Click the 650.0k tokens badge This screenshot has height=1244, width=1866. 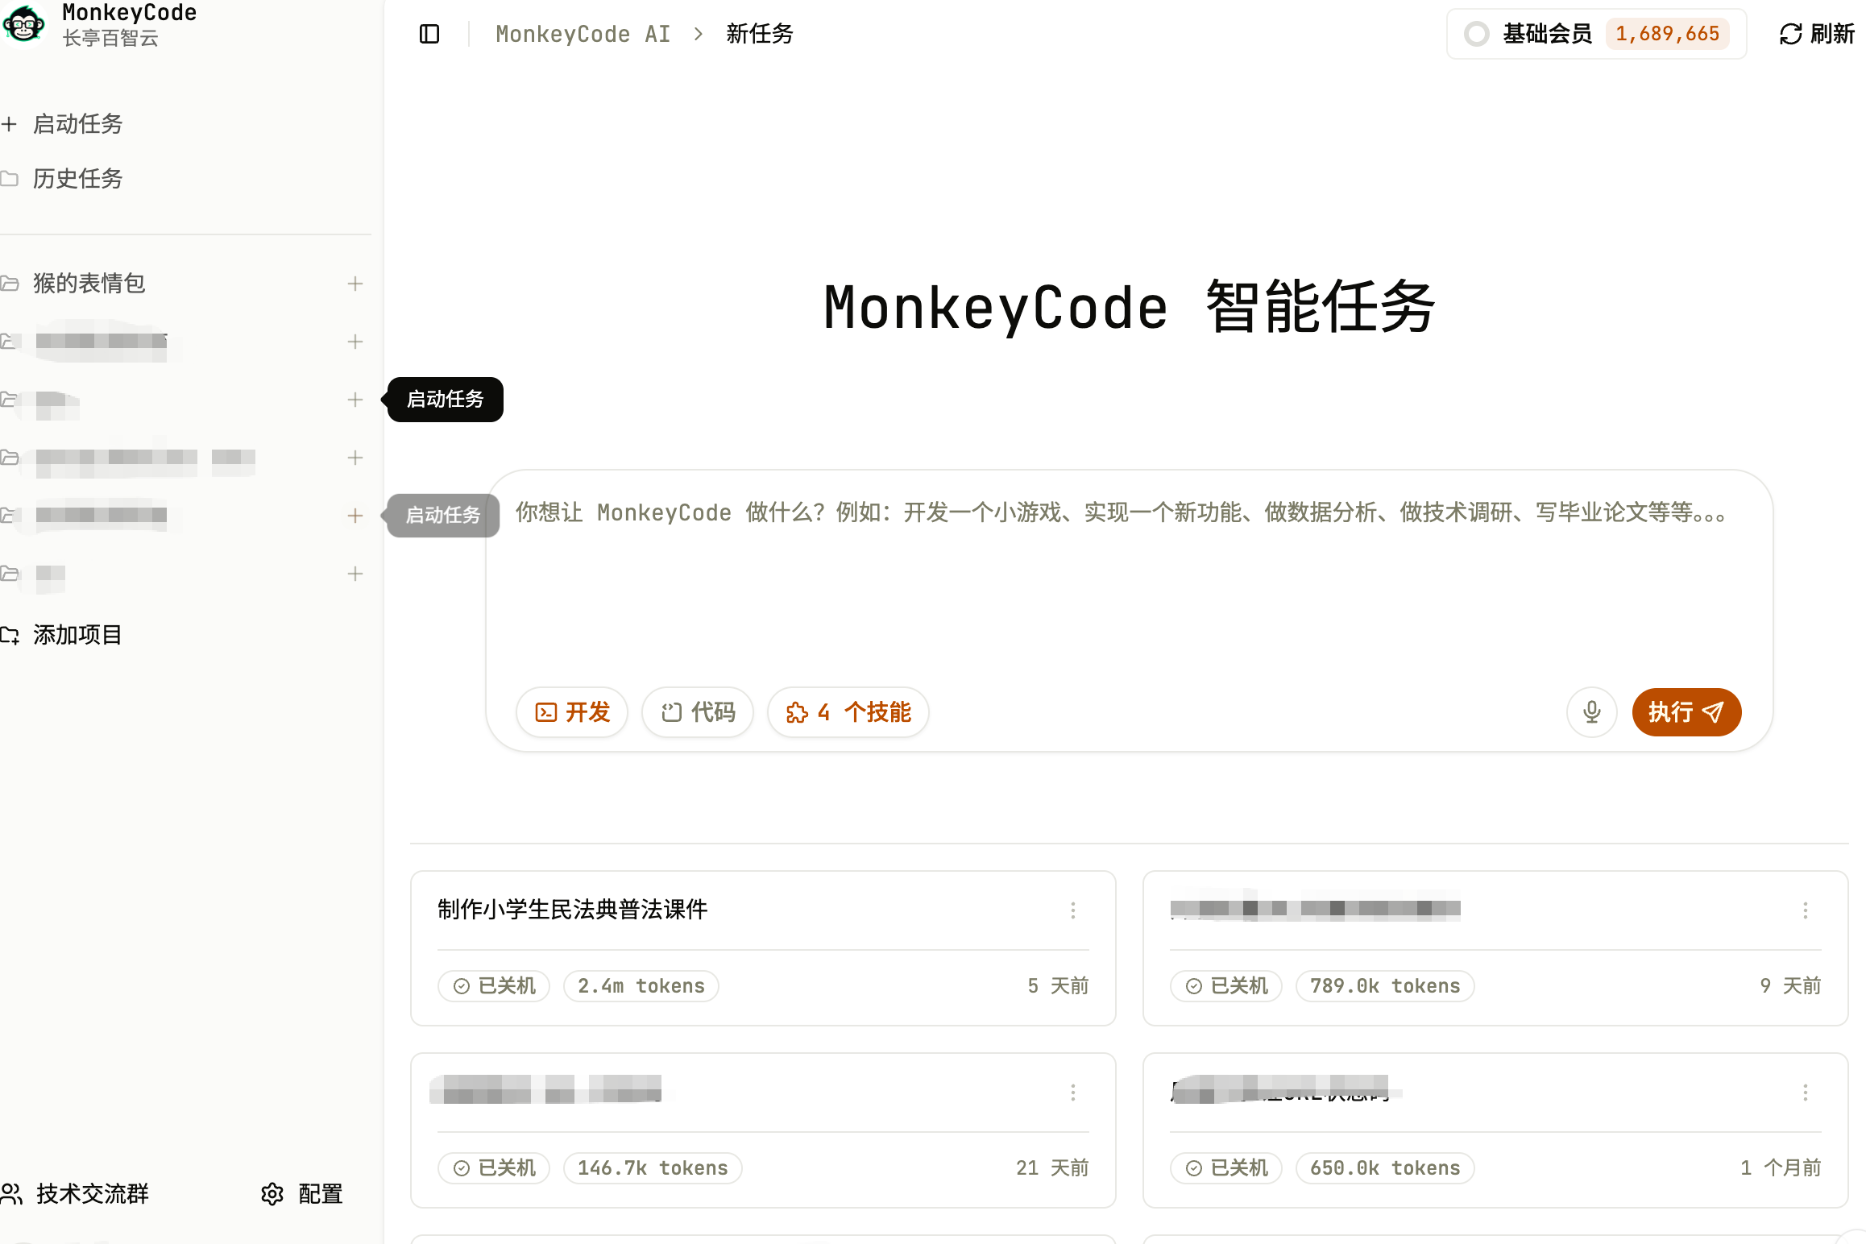tap(1385, 1168)
